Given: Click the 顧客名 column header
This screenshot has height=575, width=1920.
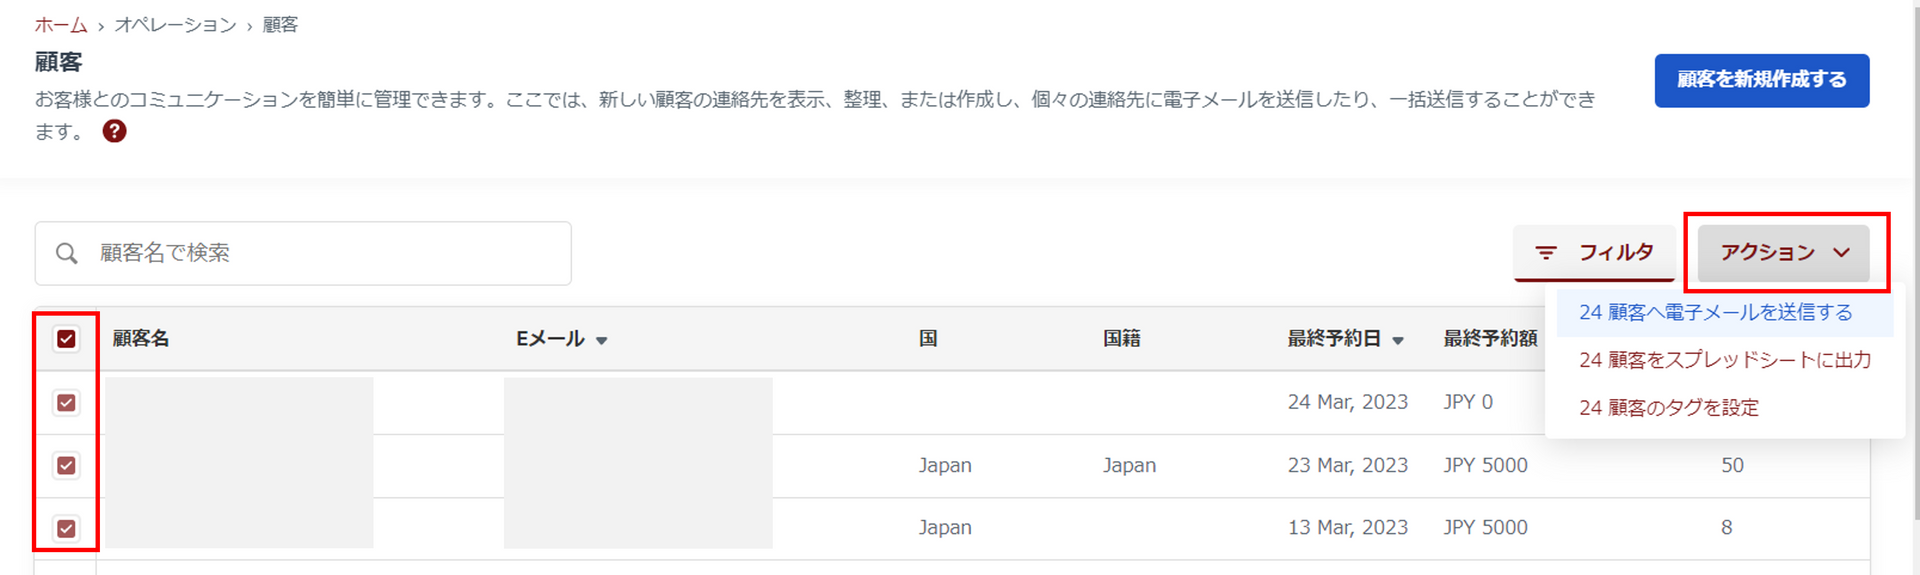Looking at the screenshot, I should pos(141,339).
